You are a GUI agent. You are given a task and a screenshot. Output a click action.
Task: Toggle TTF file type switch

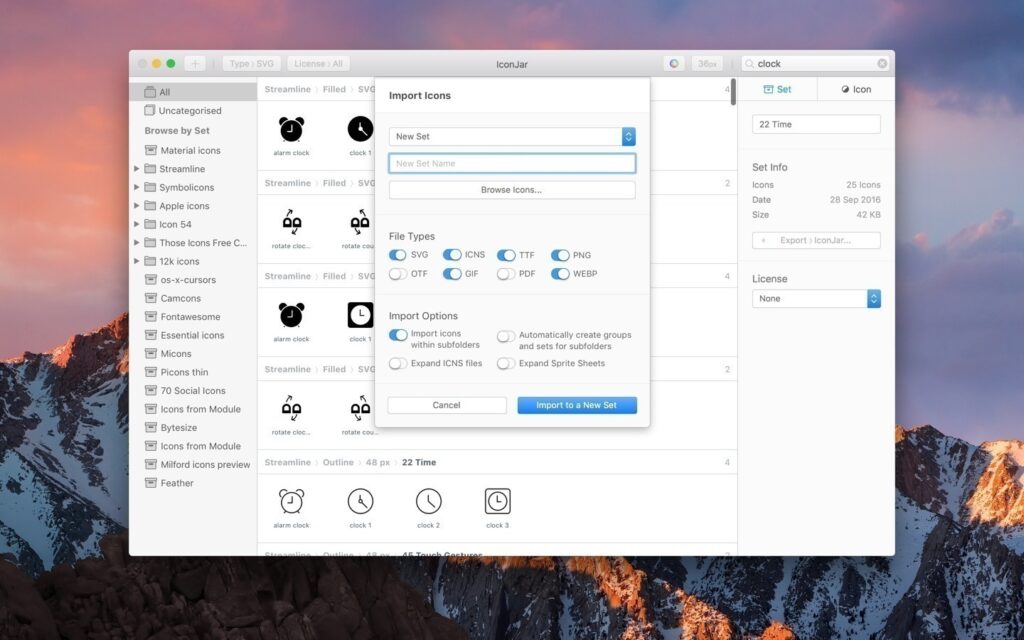coord(506,255)
